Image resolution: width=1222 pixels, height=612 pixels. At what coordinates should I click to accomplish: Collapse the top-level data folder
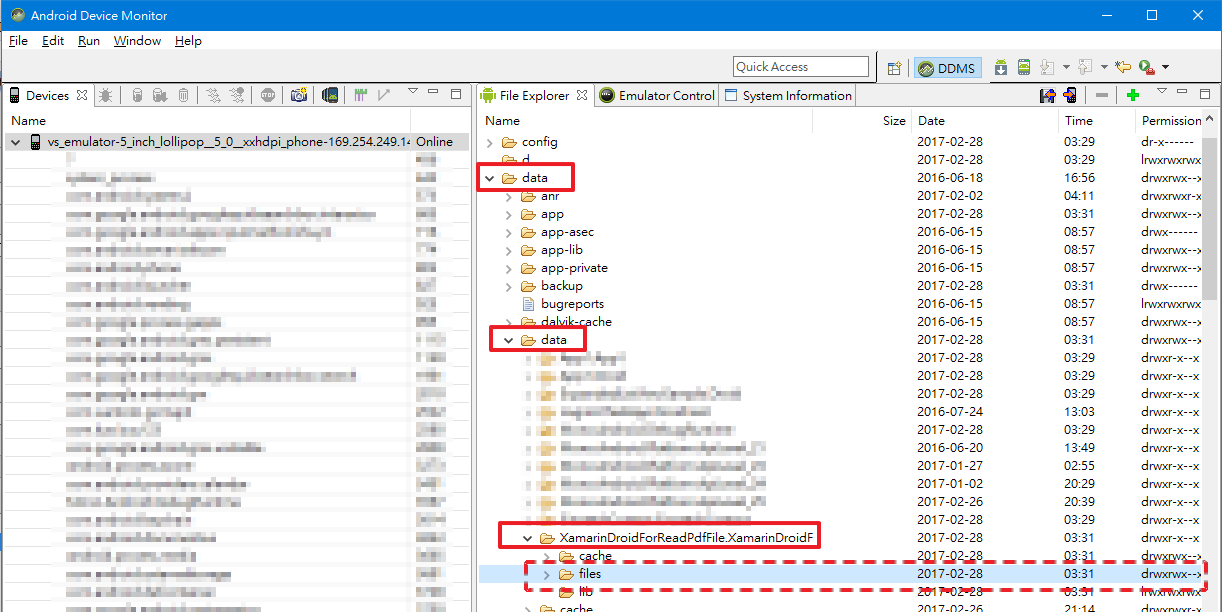[490, 178]
